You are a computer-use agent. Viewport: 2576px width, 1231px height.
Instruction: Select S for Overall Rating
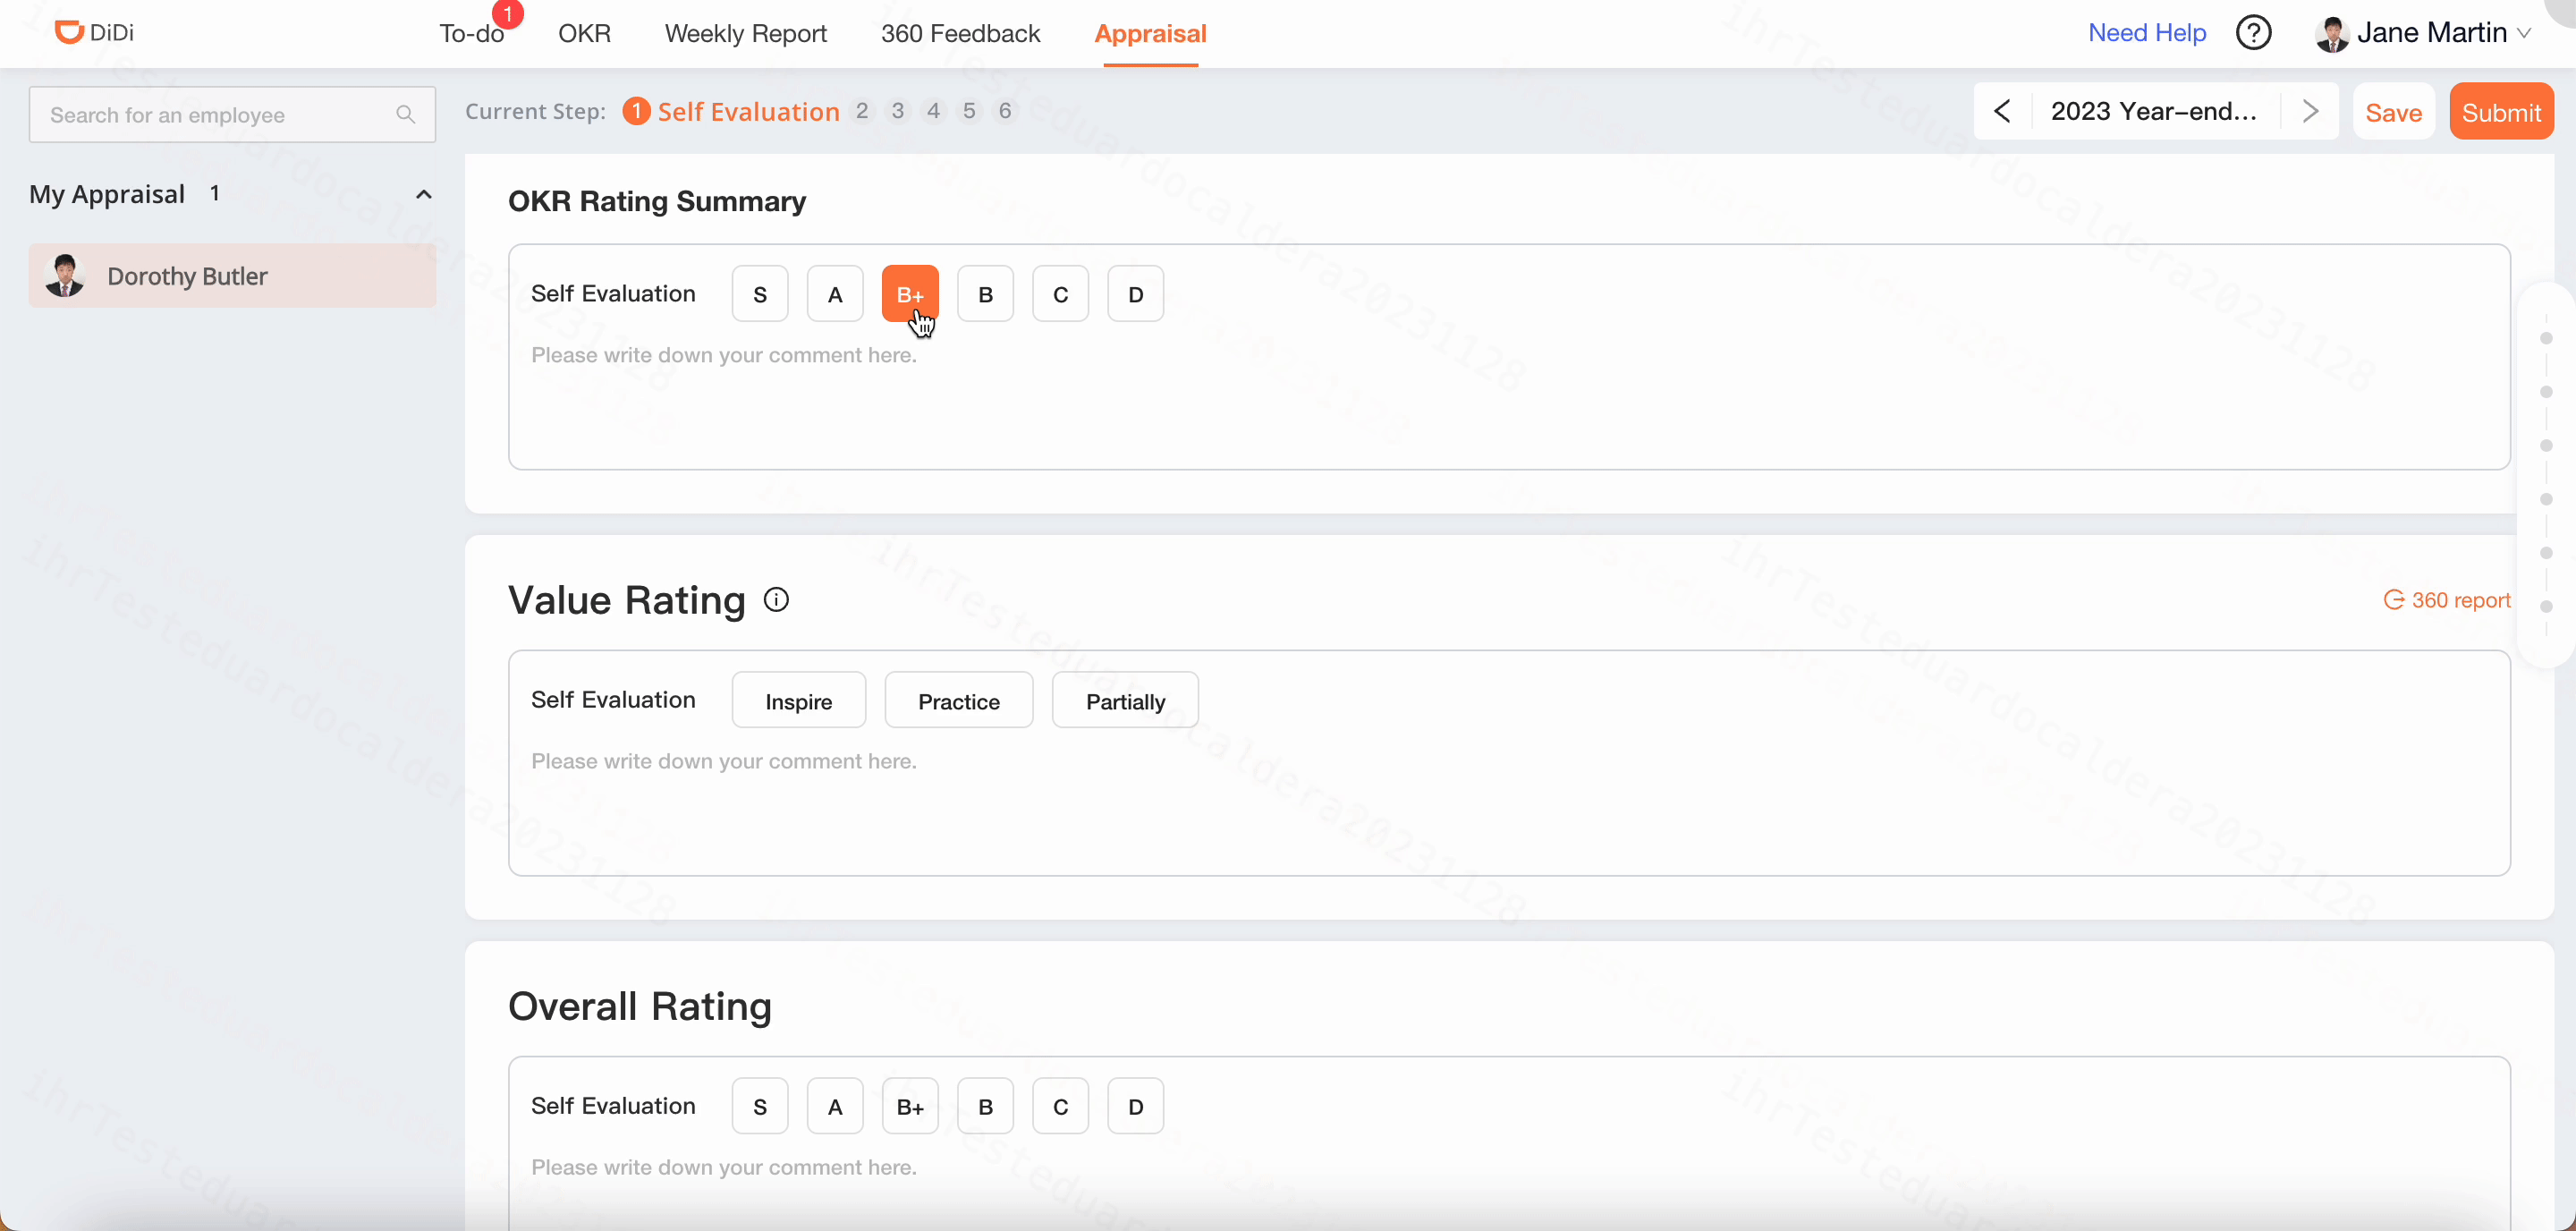point(760,1106)
